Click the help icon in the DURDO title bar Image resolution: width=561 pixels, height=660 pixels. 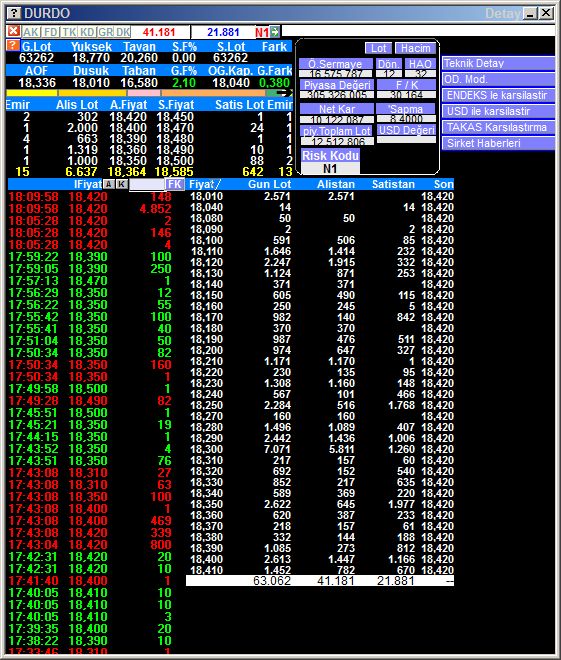(14, 13)
